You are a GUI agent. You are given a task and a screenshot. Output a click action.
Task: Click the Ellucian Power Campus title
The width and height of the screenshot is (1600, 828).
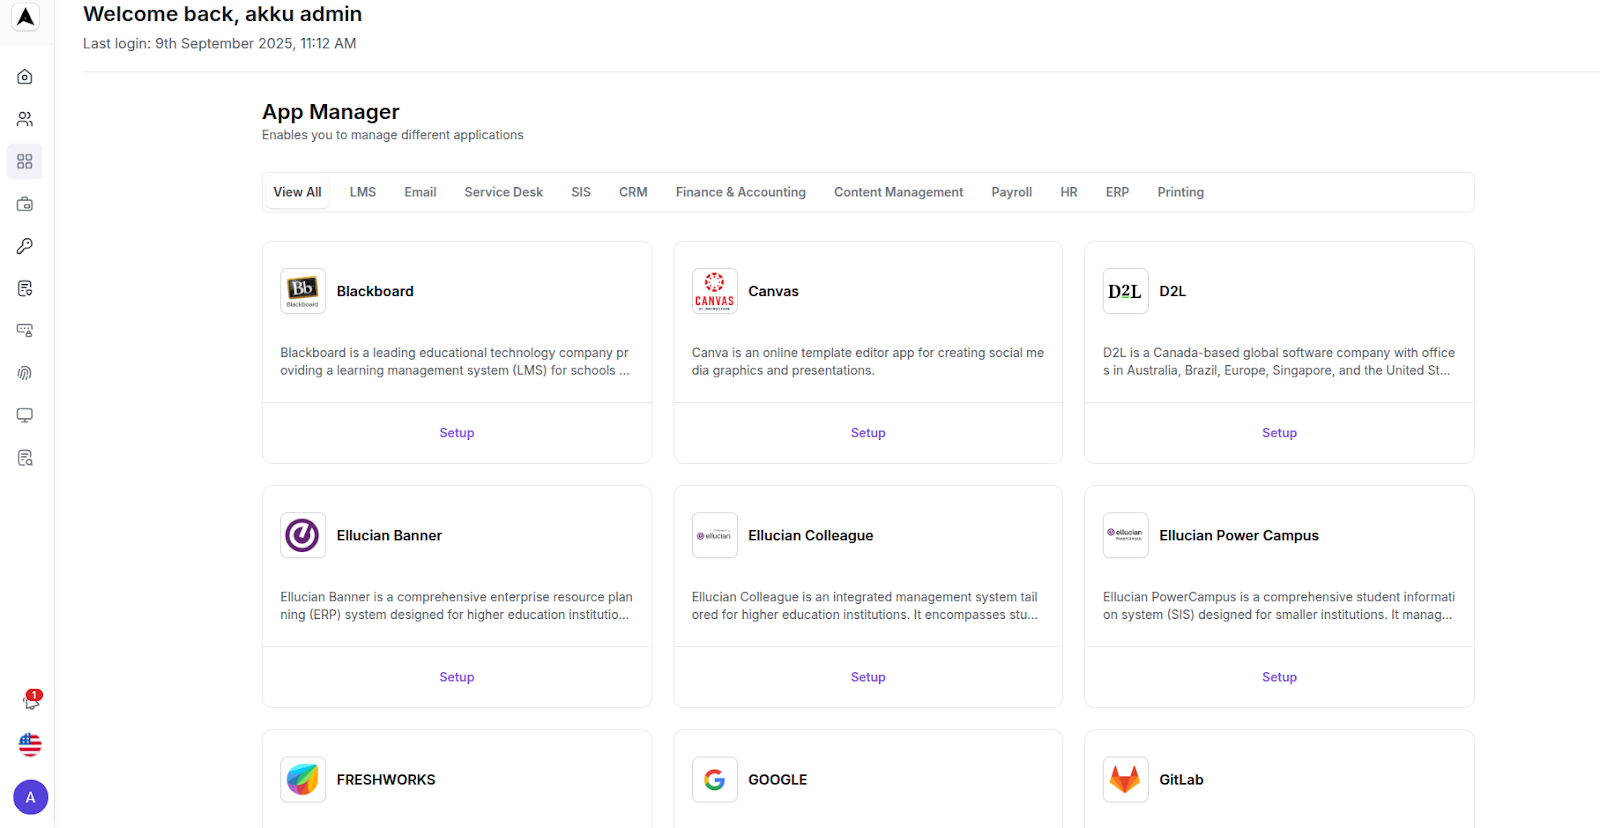click(x=1239, y=535)
